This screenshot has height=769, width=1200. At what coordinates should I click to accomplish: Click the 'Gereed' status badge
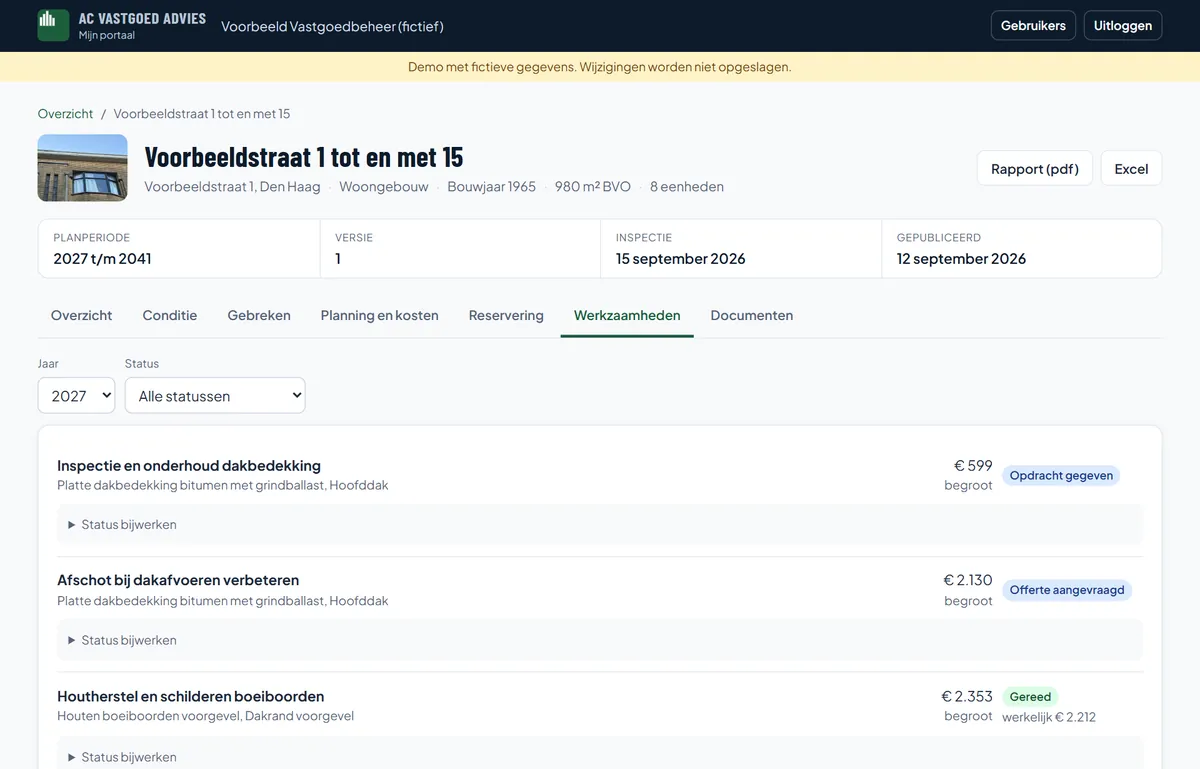tap(1030, 696)
